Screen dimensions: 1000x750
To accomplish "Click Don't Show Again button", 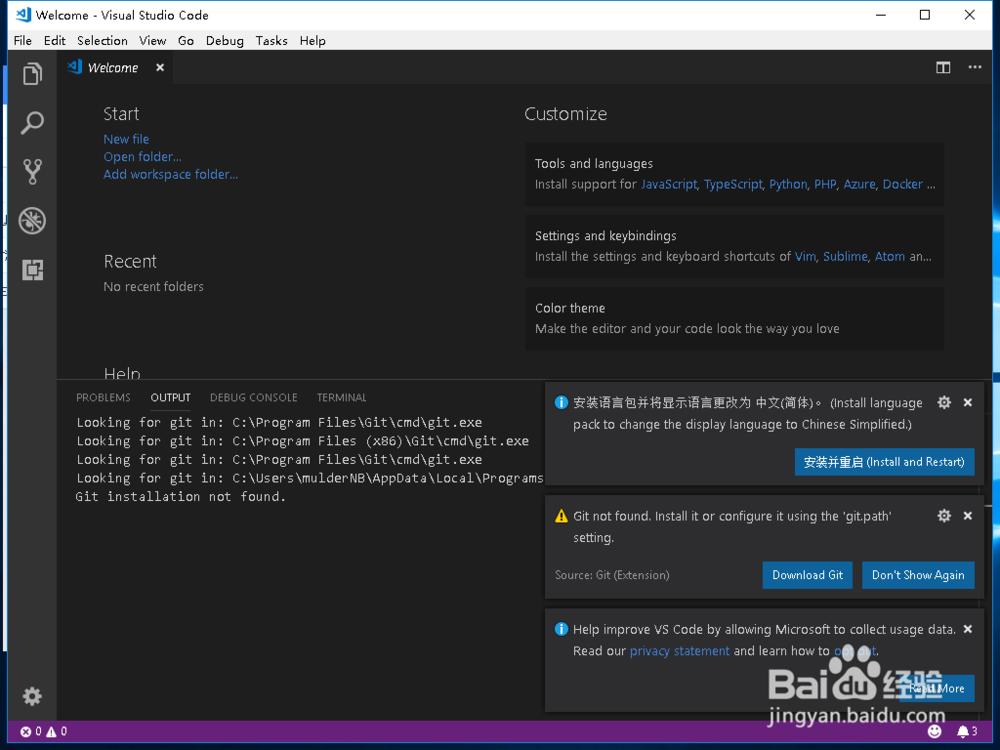I will click(x=918, y=575).
